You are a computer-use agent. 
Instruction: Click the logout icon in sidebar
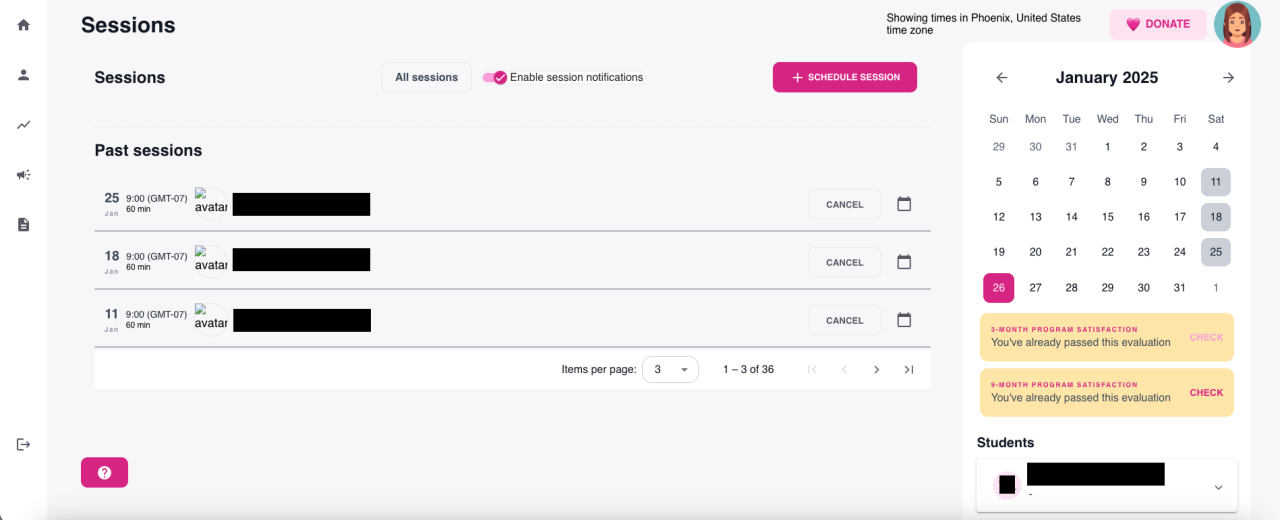[x=23, y=444]
